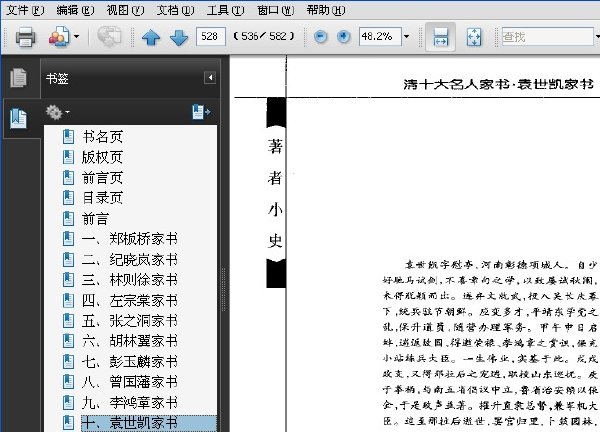600x432 pixels.
Task: Click bookmark icon beside 郑板桥家书
Action: pyautogui.click(x=68, y=239)
